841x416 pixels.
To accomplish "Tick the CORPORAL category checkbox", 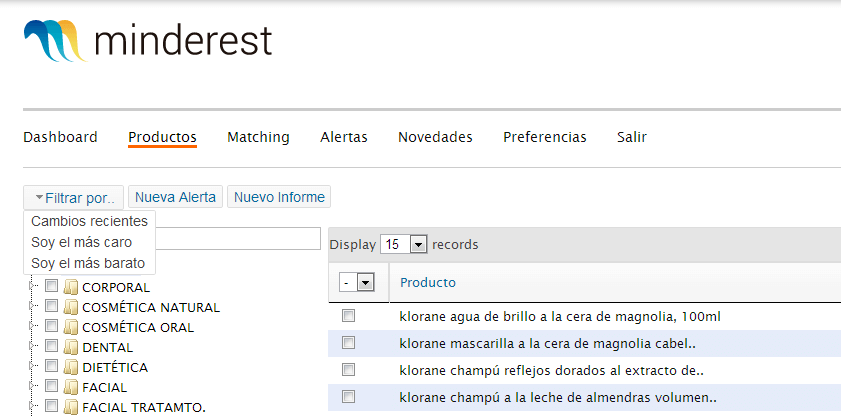I will 51,286.
